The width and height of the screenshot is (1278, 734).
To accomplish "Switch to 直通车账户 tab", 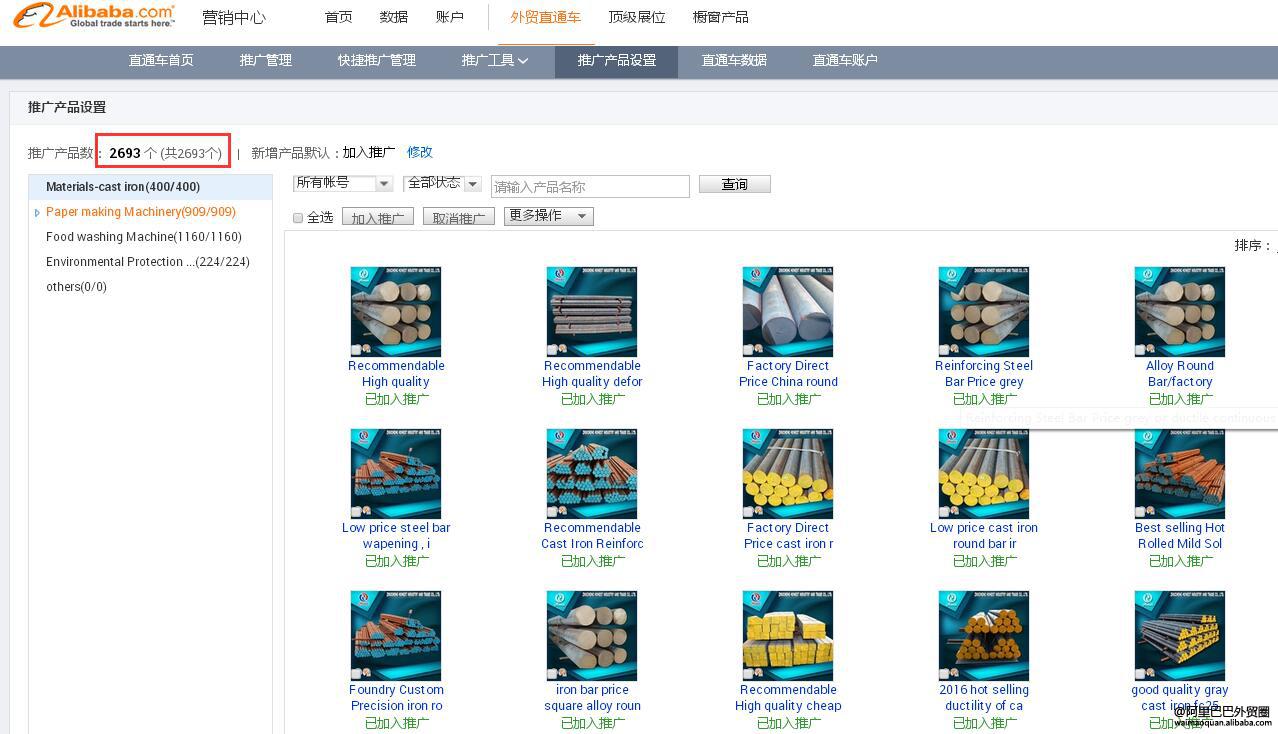I will coord(845,60).
